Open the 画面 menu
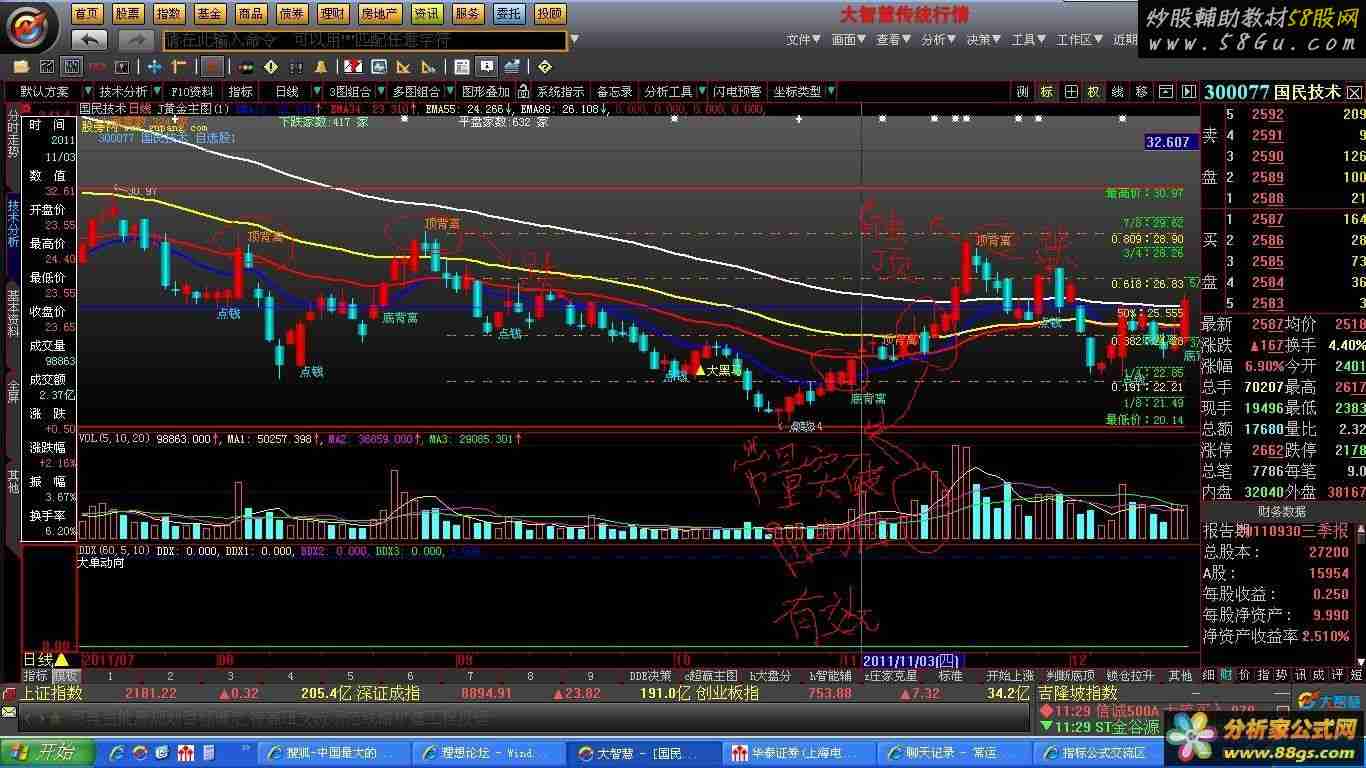This screenshot has width=1366, height=768. tap(848, 40)
